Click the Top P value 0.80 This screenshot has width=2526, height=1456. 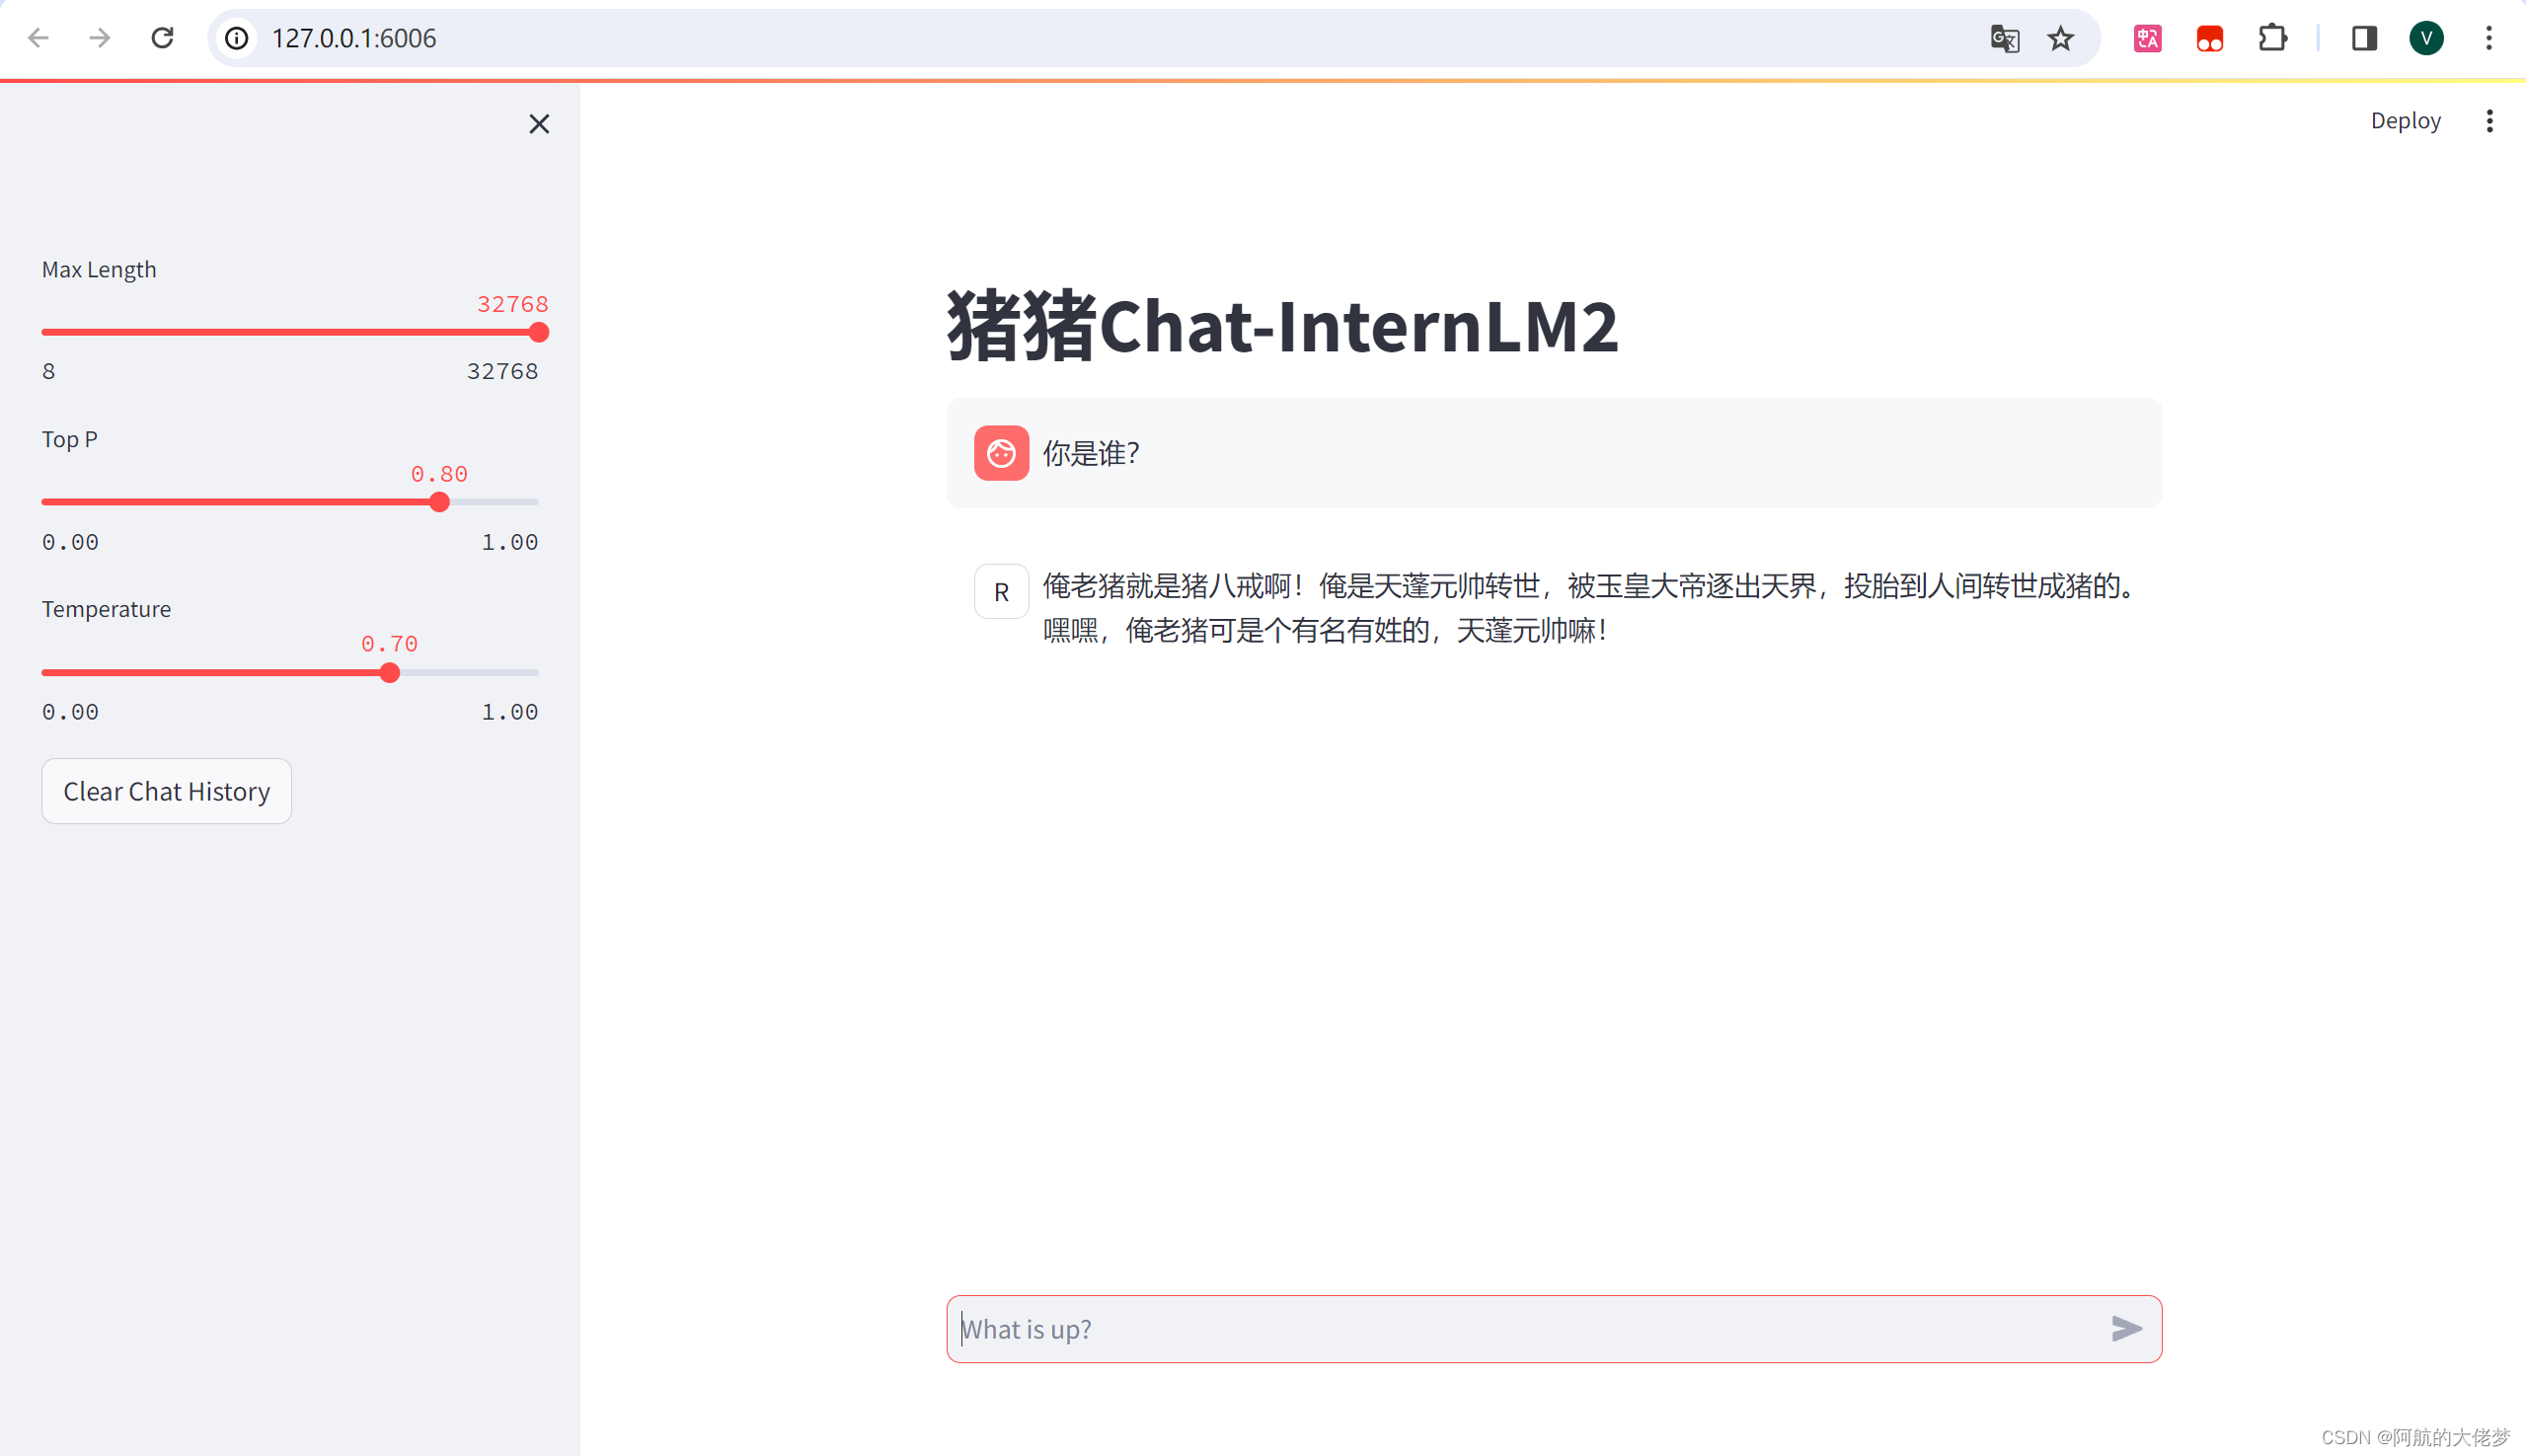point(439,474)
